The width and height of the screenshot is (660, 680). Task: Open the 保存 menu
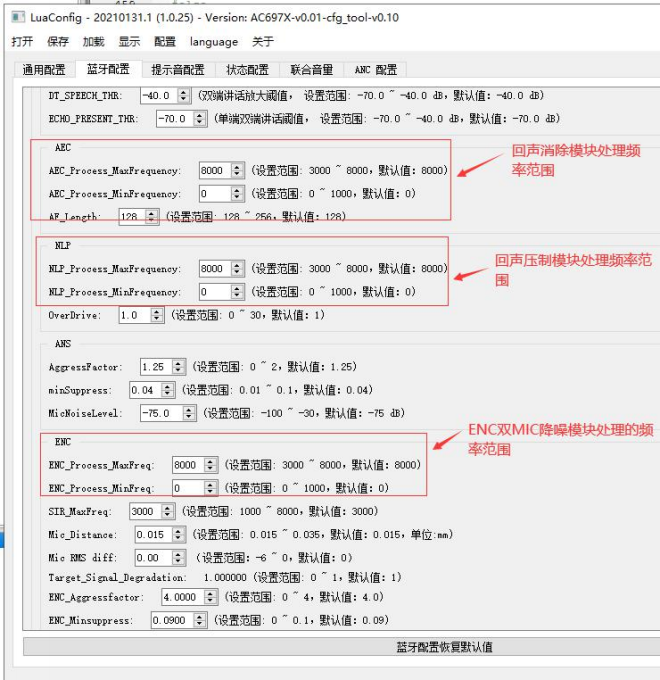tap(58, 42)
